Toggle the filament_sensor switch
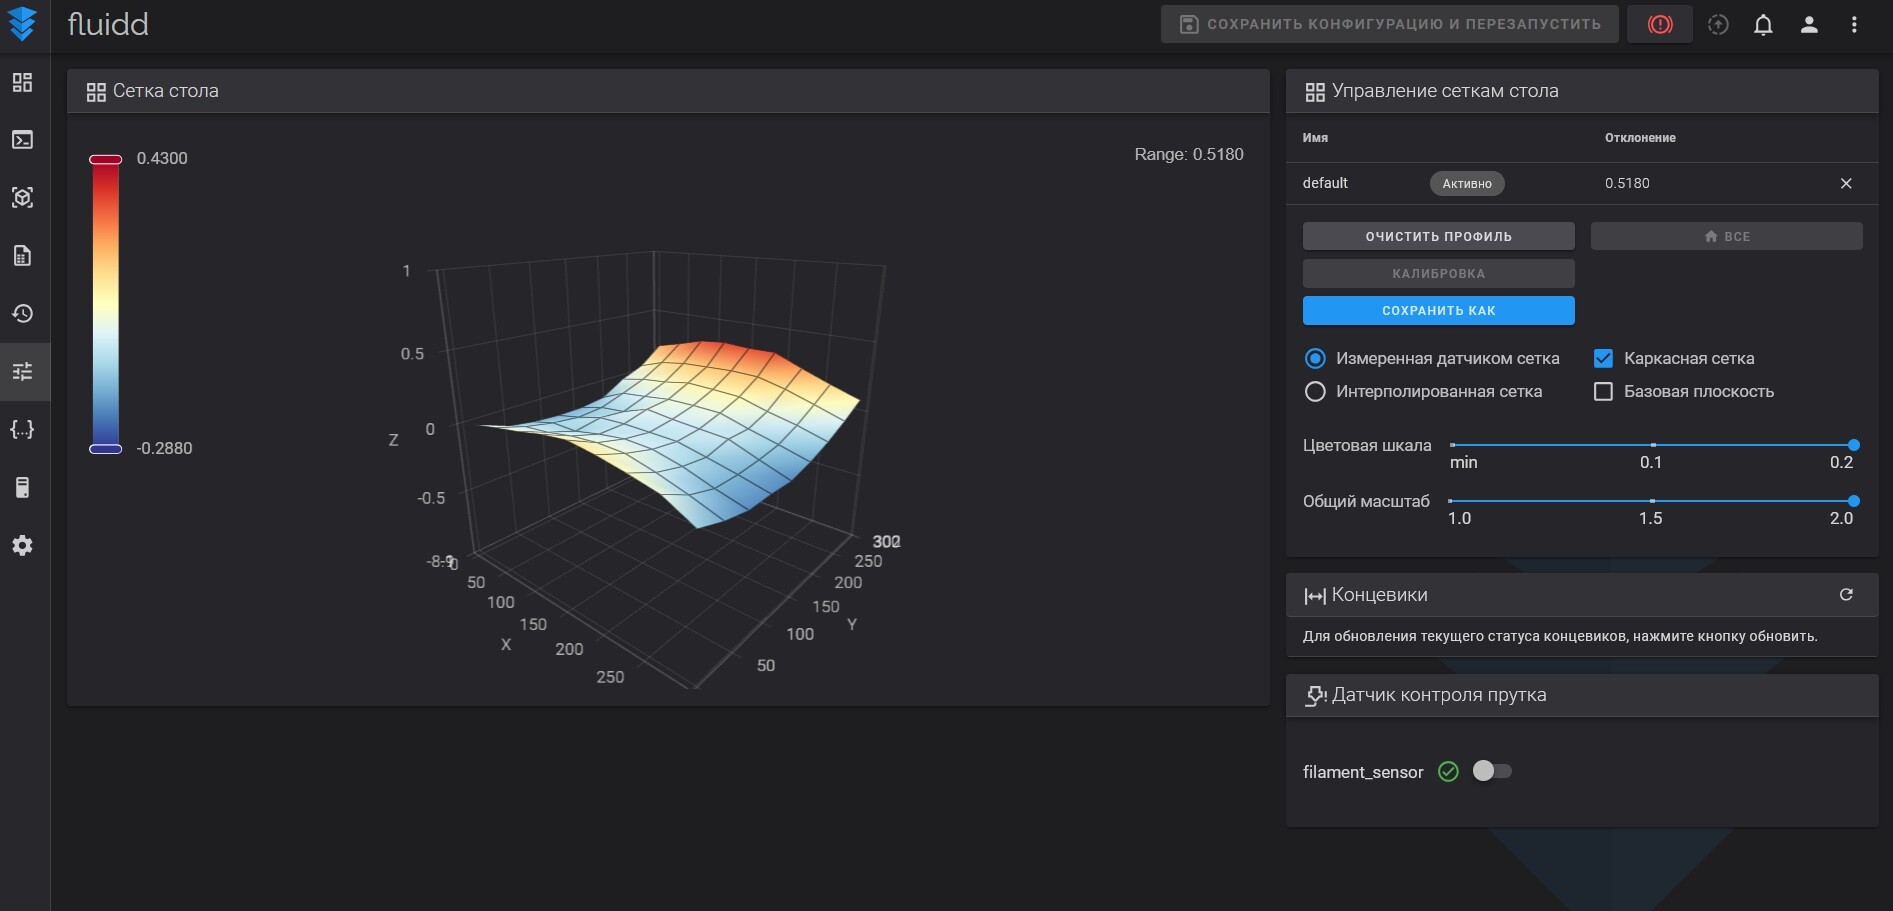Viewport: 1893px width, 911px height. tap(1491, 771)
